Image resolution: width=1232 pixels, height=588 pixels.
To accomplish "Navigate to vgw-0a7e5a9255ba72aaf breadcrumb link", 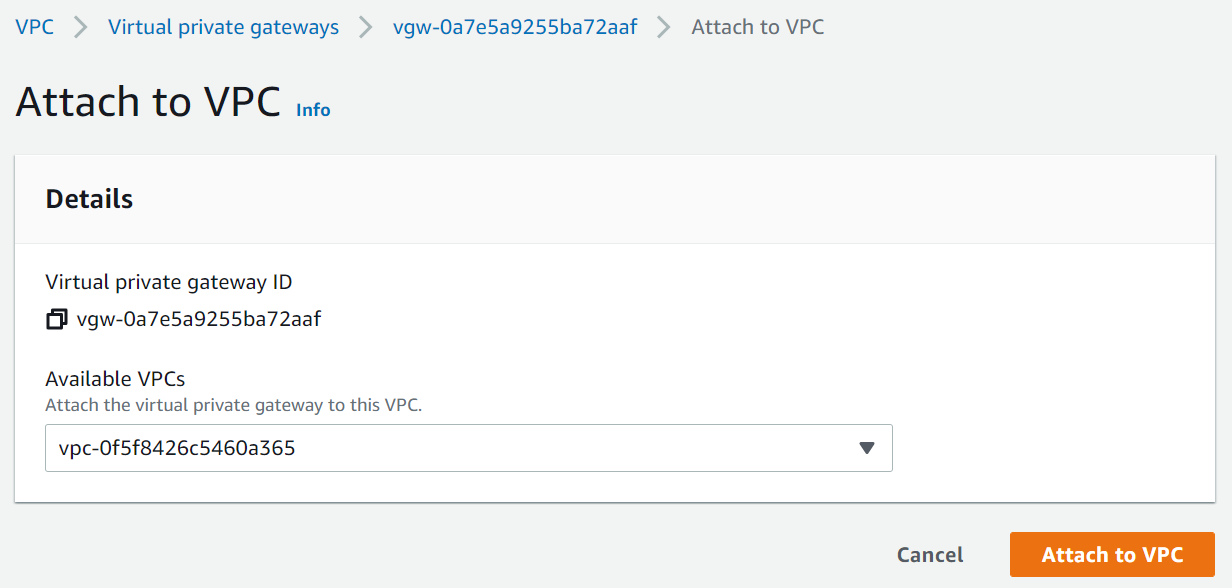I will (x=515, y=27).
